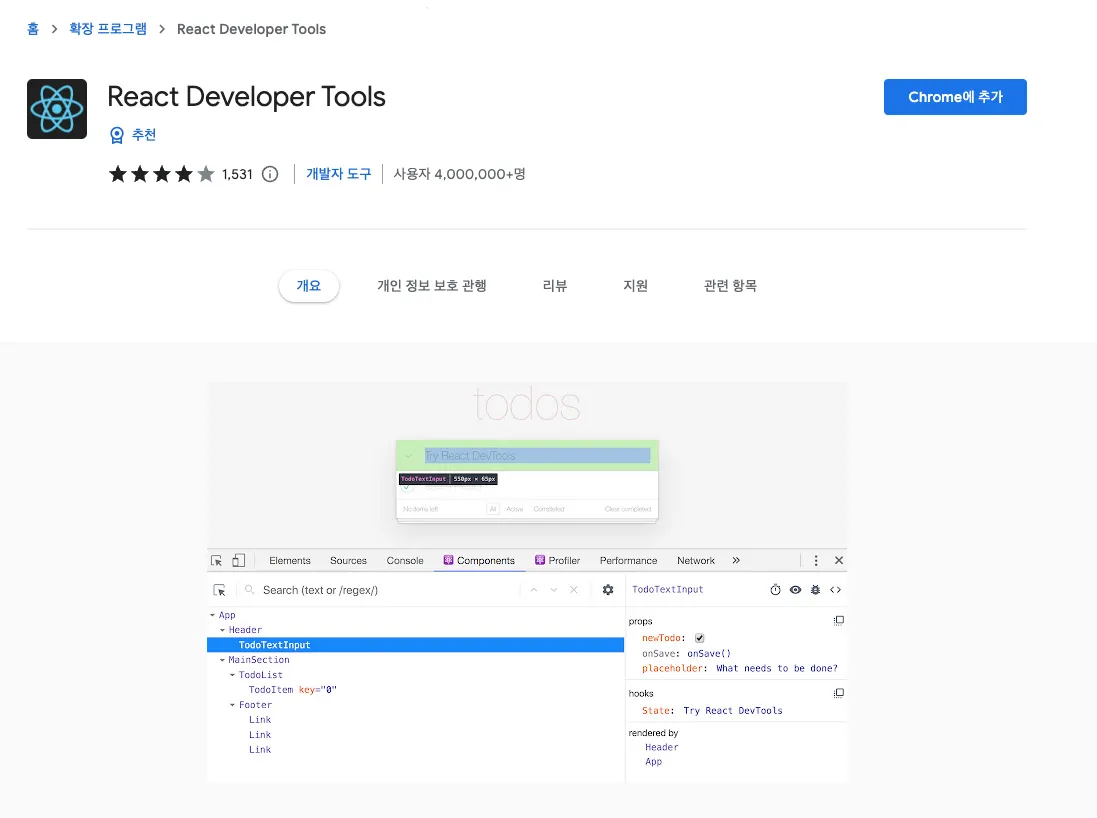Collapse the MainSection tree node arrow

[222, 660]
